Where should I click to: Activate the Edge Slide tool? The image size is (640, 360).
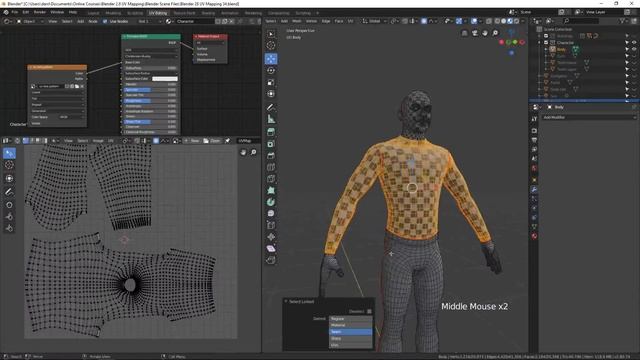click(x=271, y=225)
